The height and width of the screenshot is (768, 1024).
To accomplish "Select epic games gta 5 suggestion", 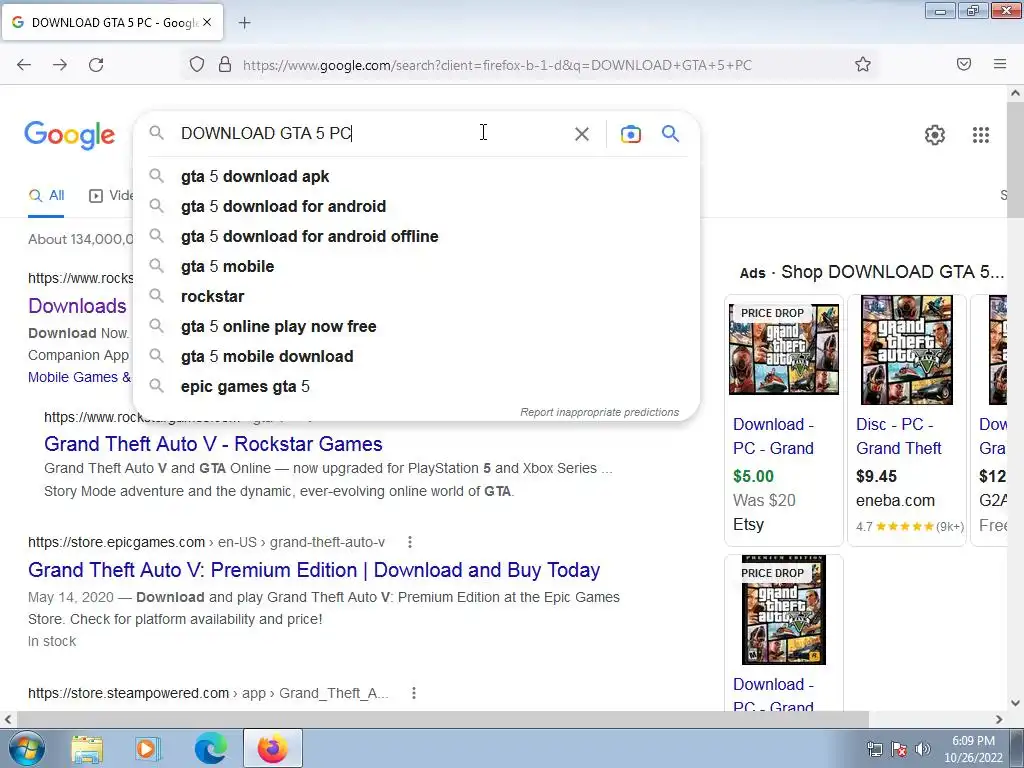I will [416, 387].
